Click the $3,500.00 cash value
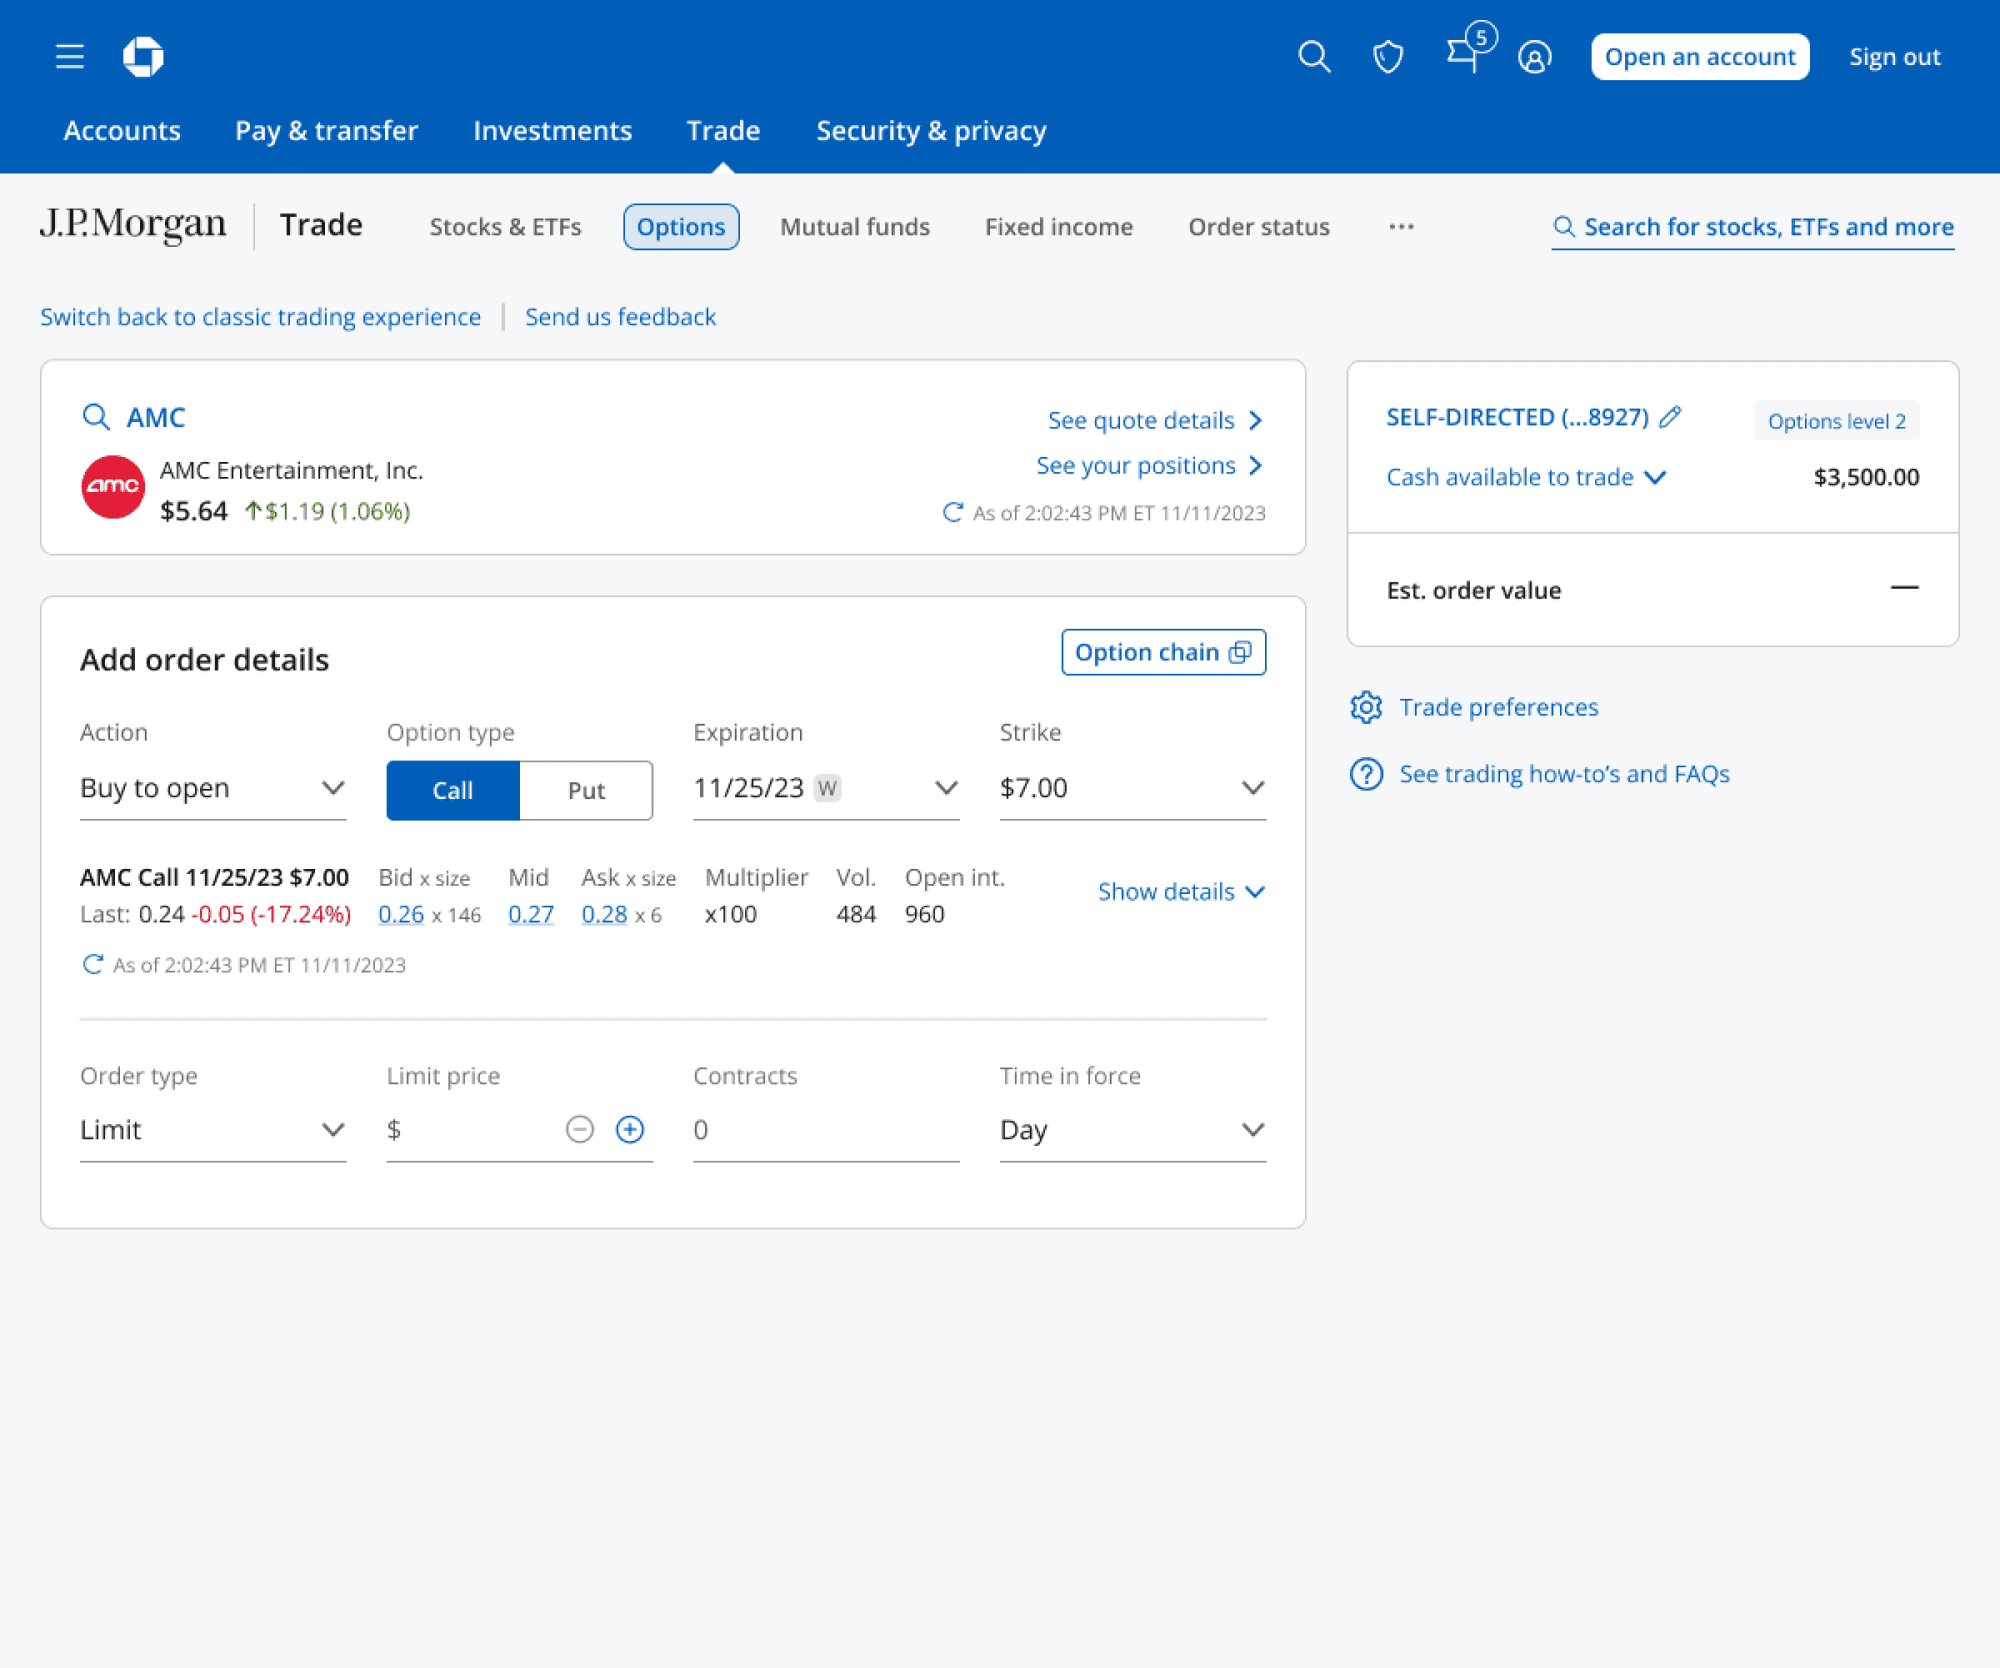 click(1866, 477)
